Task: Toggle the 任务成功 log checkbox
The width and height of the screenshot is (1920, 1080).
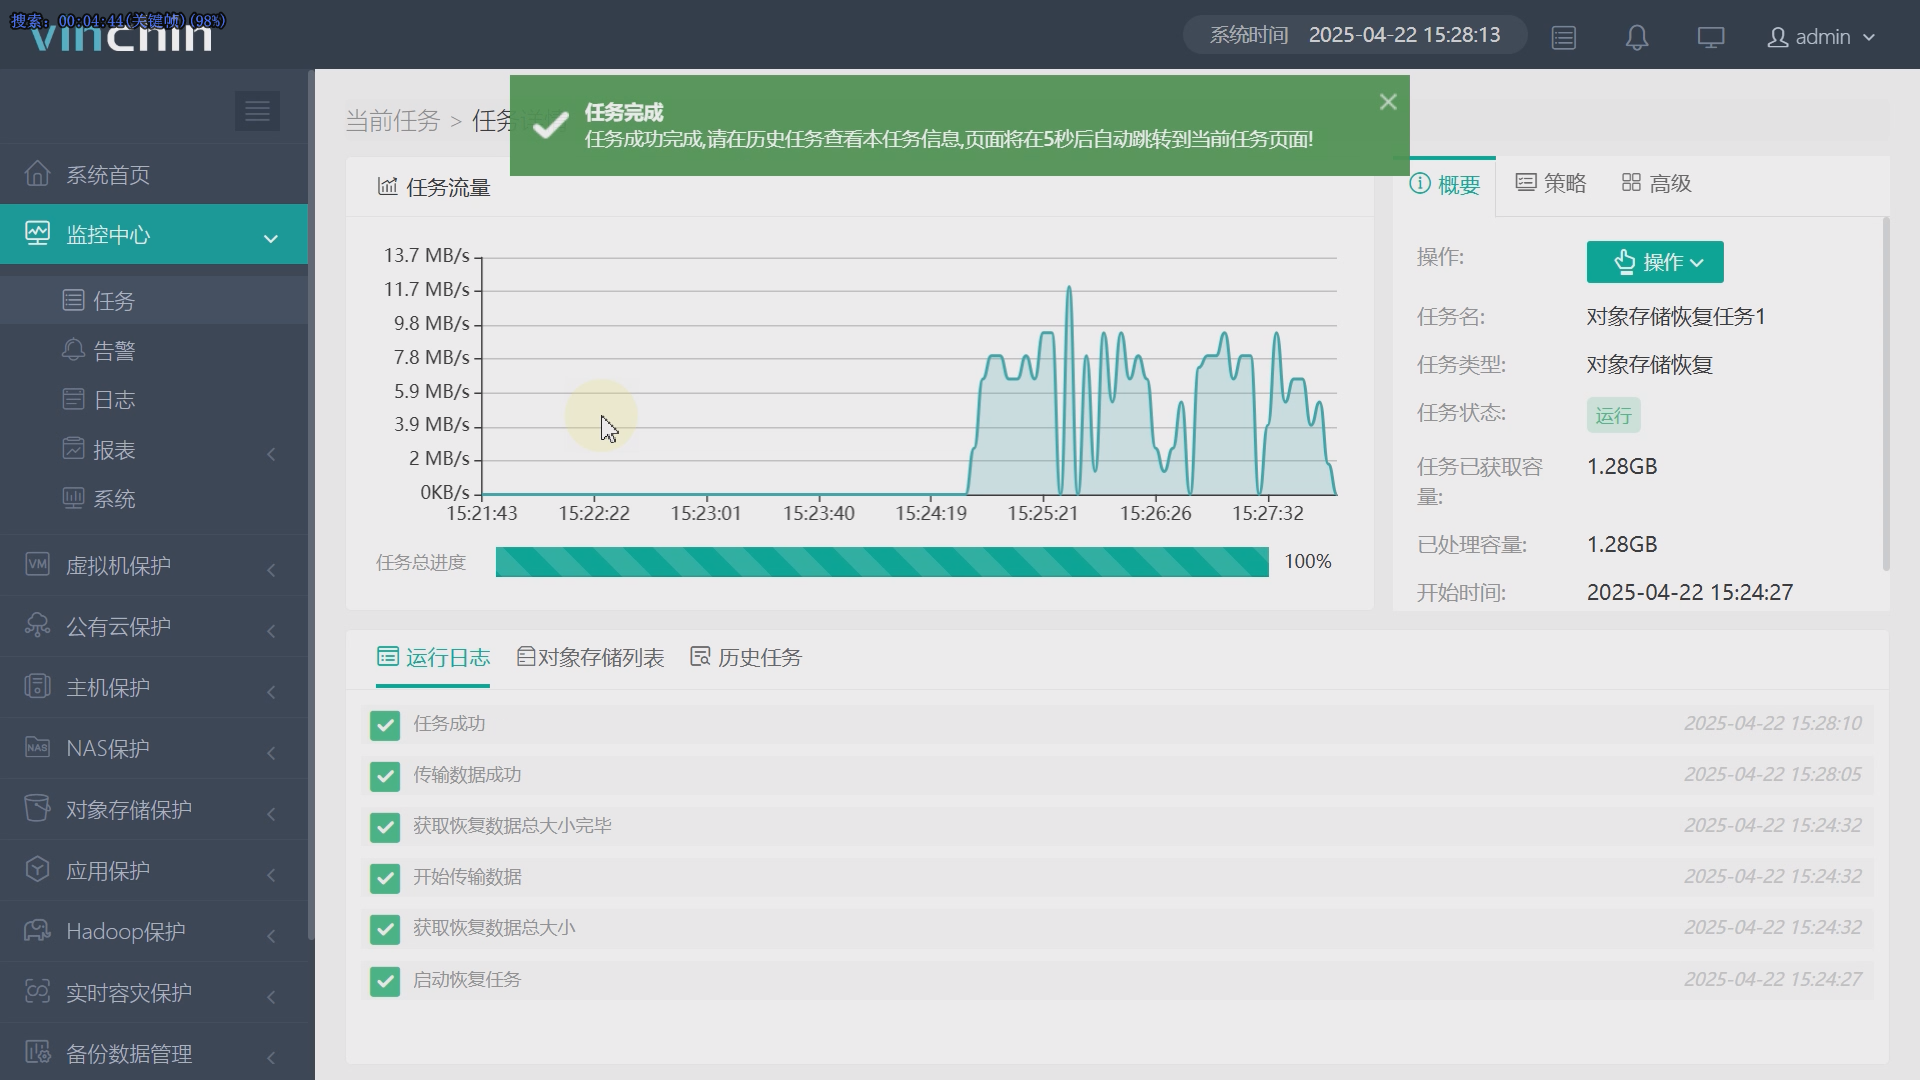Action: (x=385, y=725)
